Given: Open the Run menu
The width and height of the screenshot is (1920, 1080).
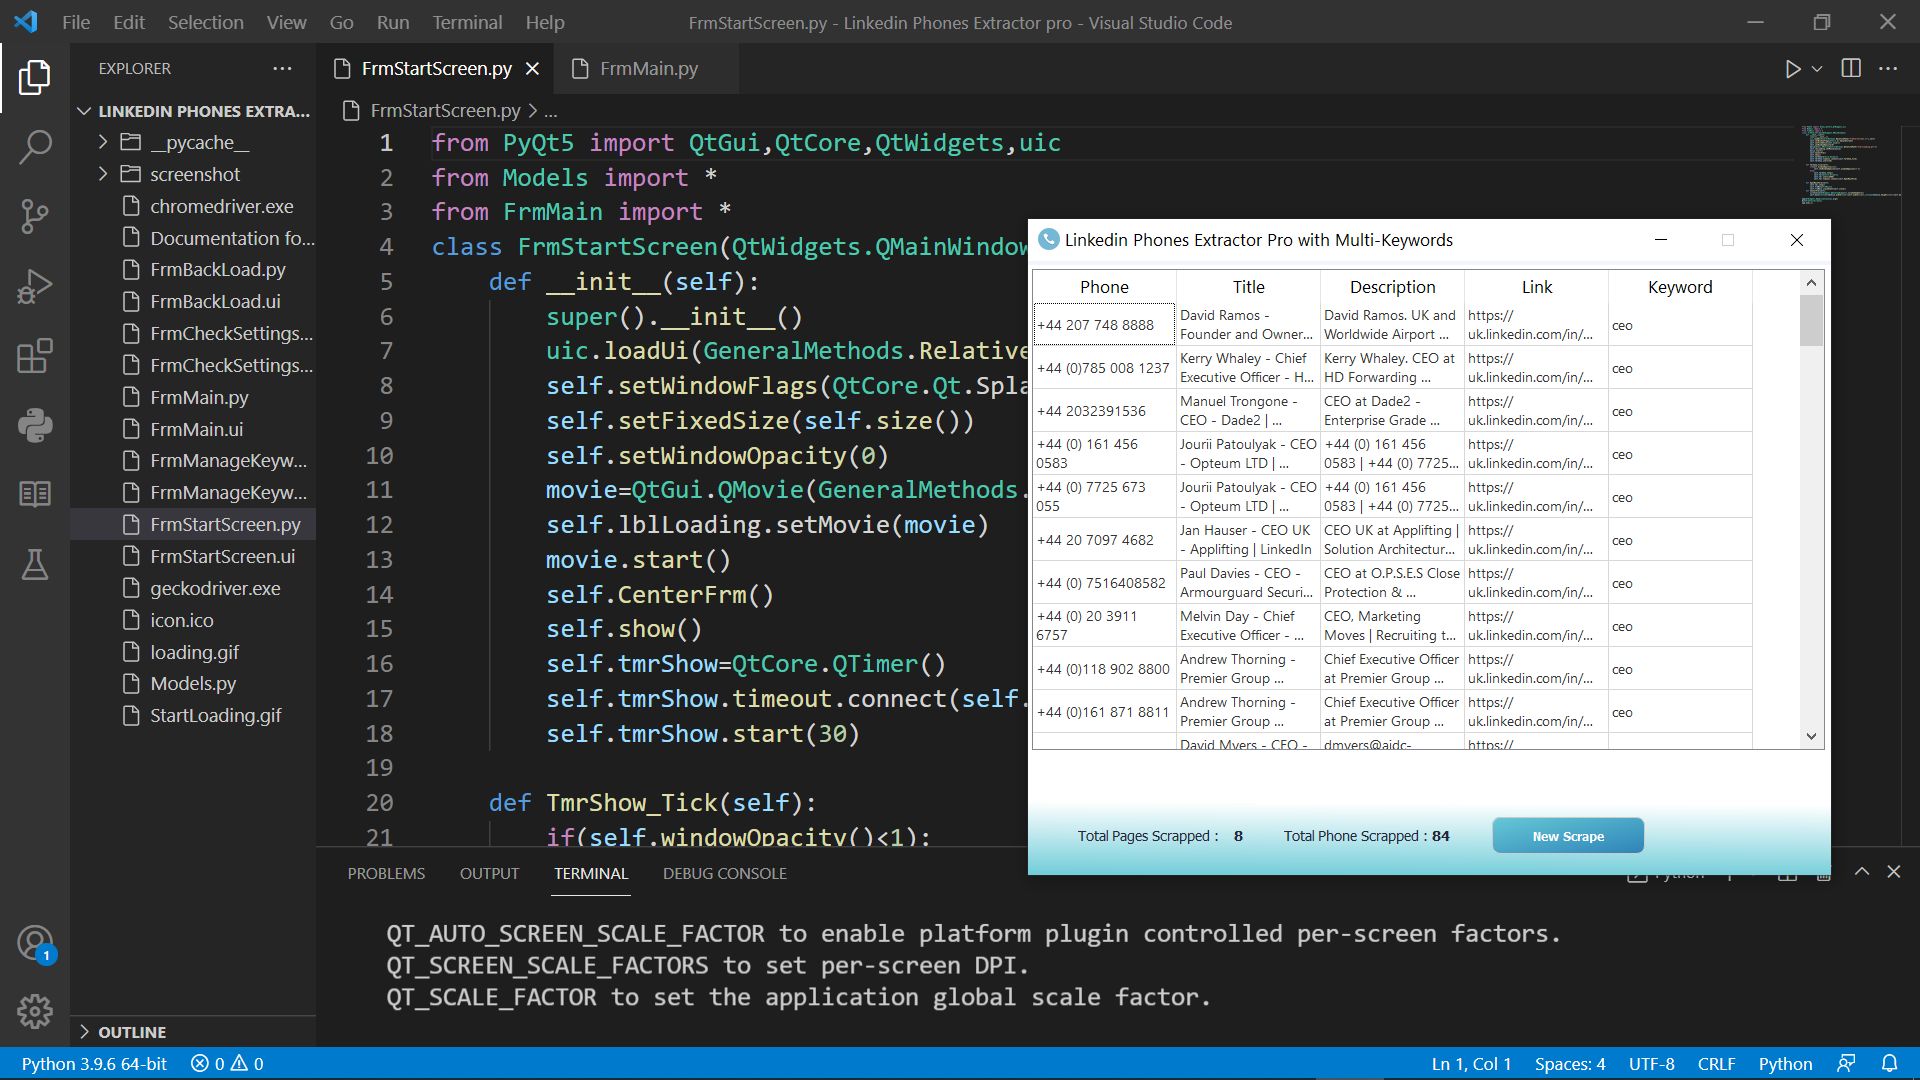Looking at the screenshot, I should pos(392,22).
